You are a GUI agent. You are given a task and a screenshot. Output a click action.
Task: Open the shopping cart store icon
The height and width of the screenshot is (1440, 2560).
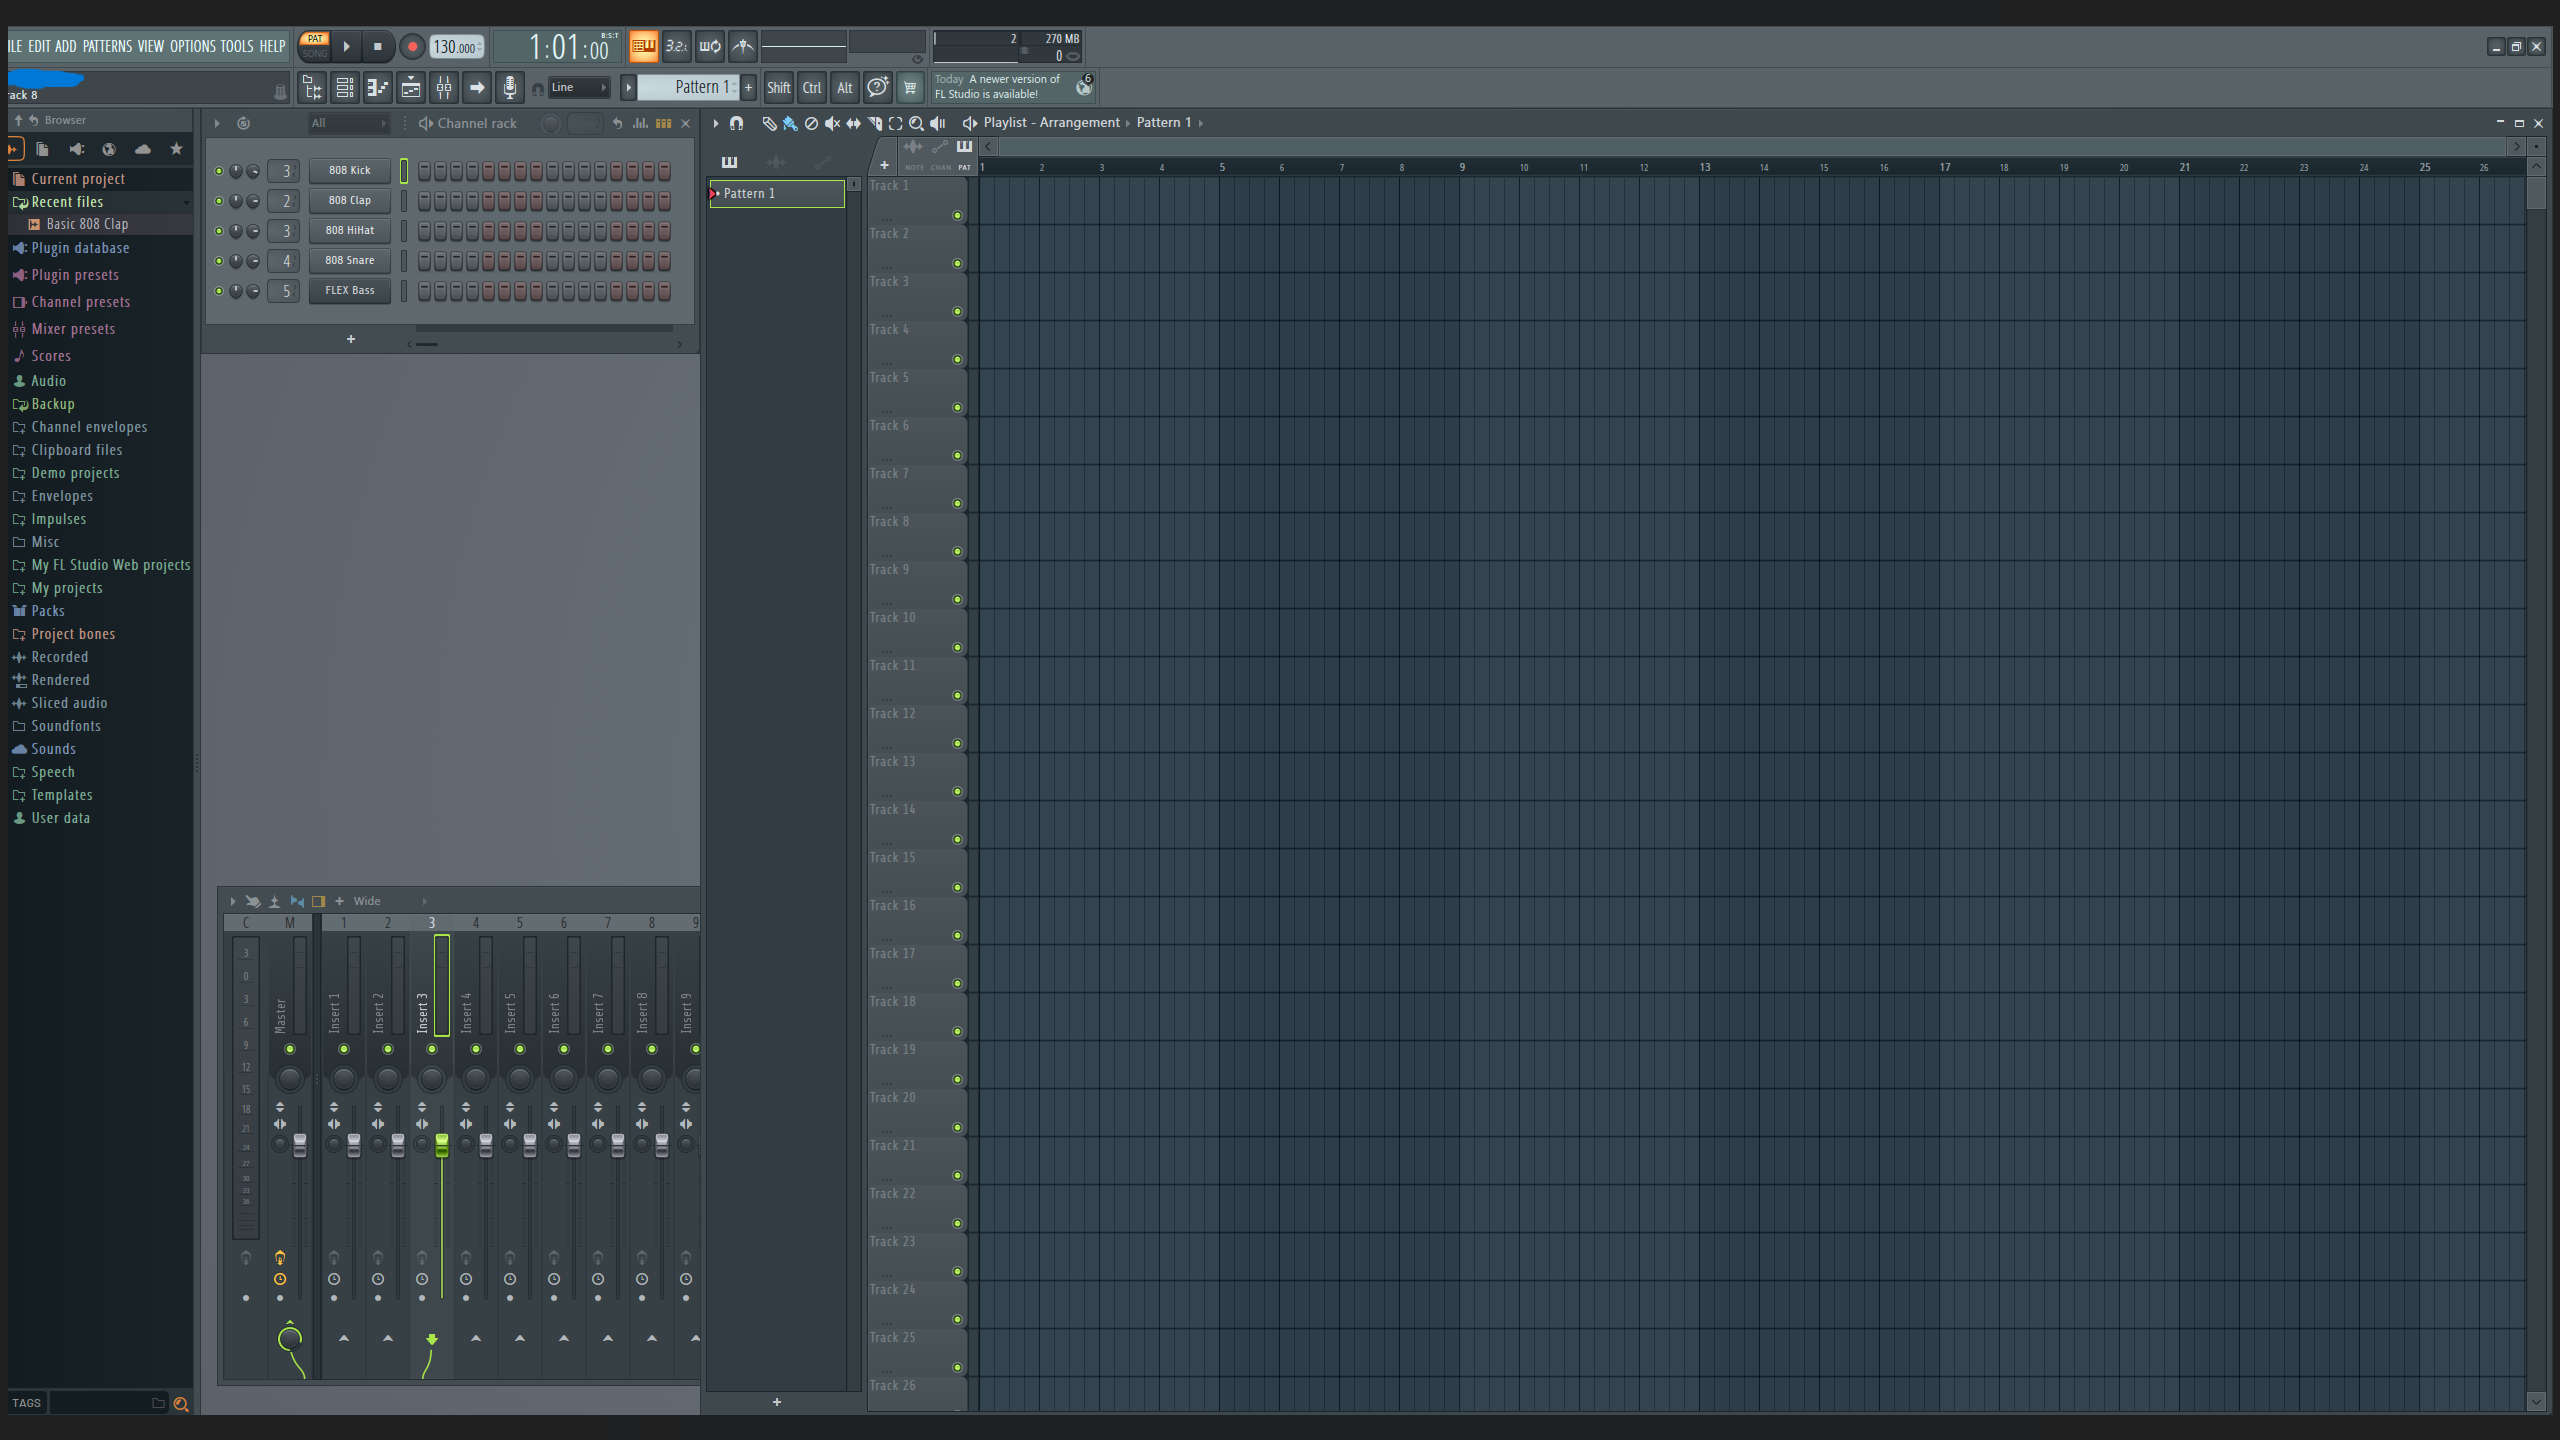tap(910, 88)
